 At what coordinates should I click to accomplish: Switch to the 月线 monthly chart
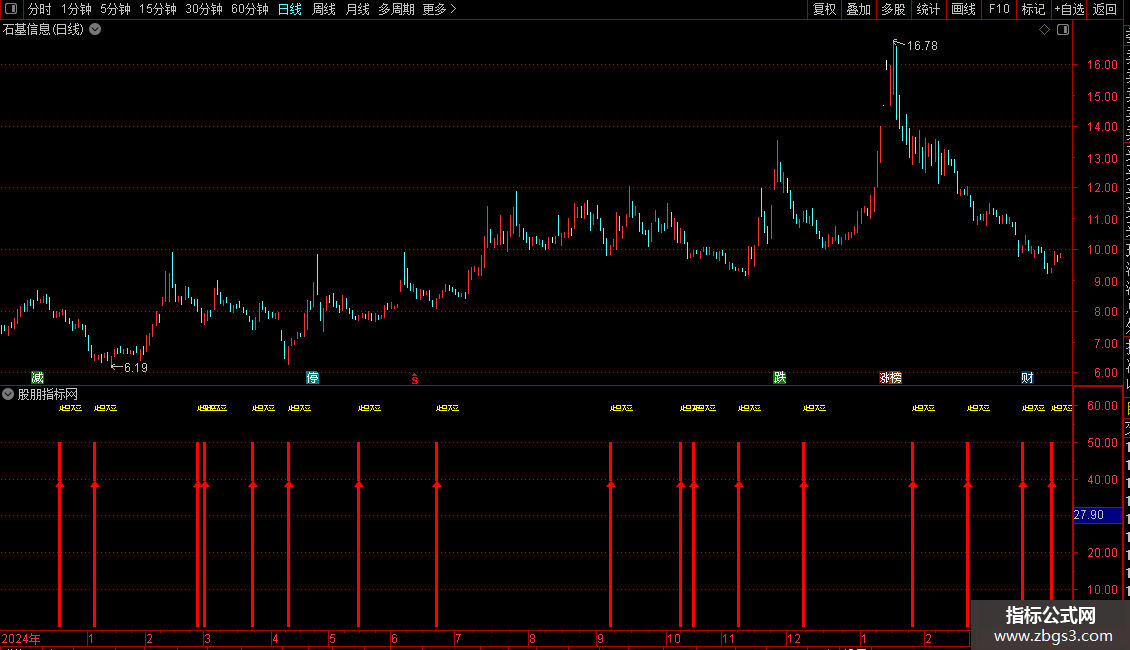(x=357, y=9)
